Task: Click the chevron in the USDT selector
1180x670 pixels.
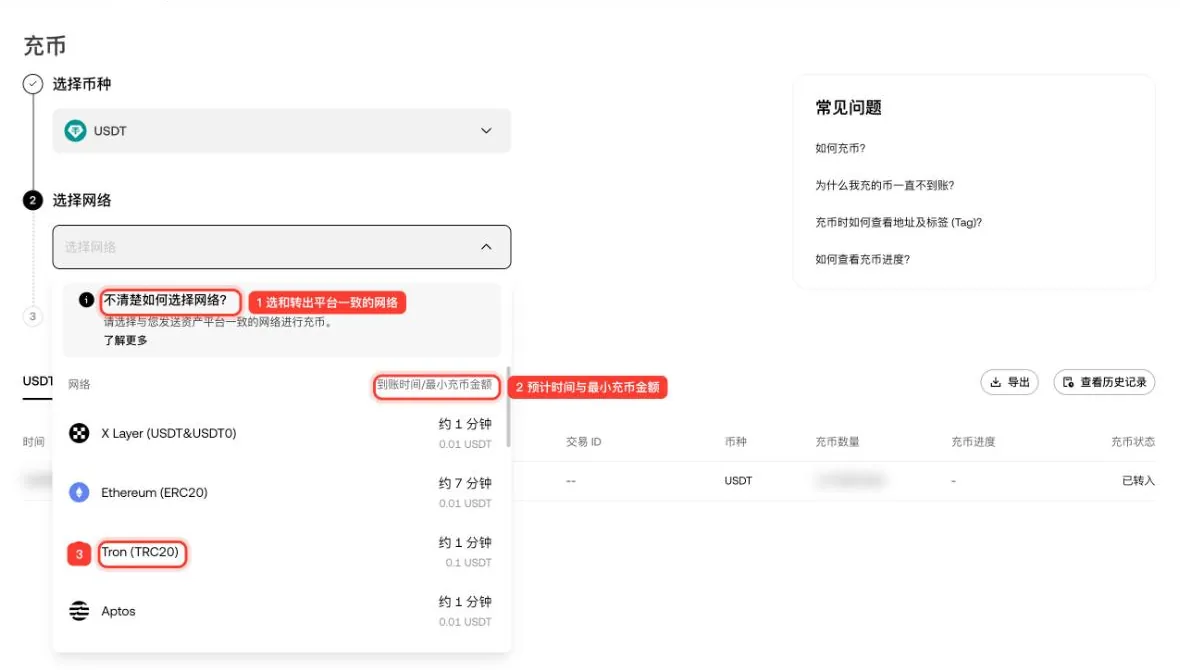Action: [x=486, y=131]
